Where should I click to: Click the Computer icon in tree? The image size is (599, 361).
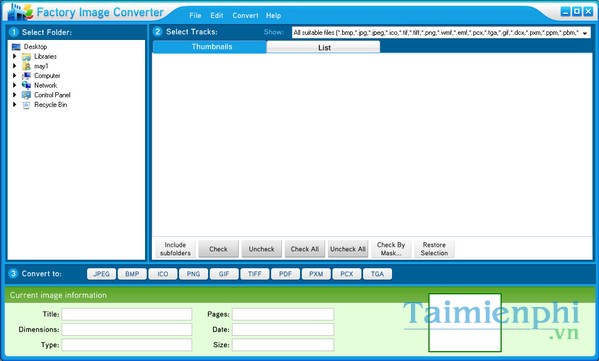coord(26,76)
